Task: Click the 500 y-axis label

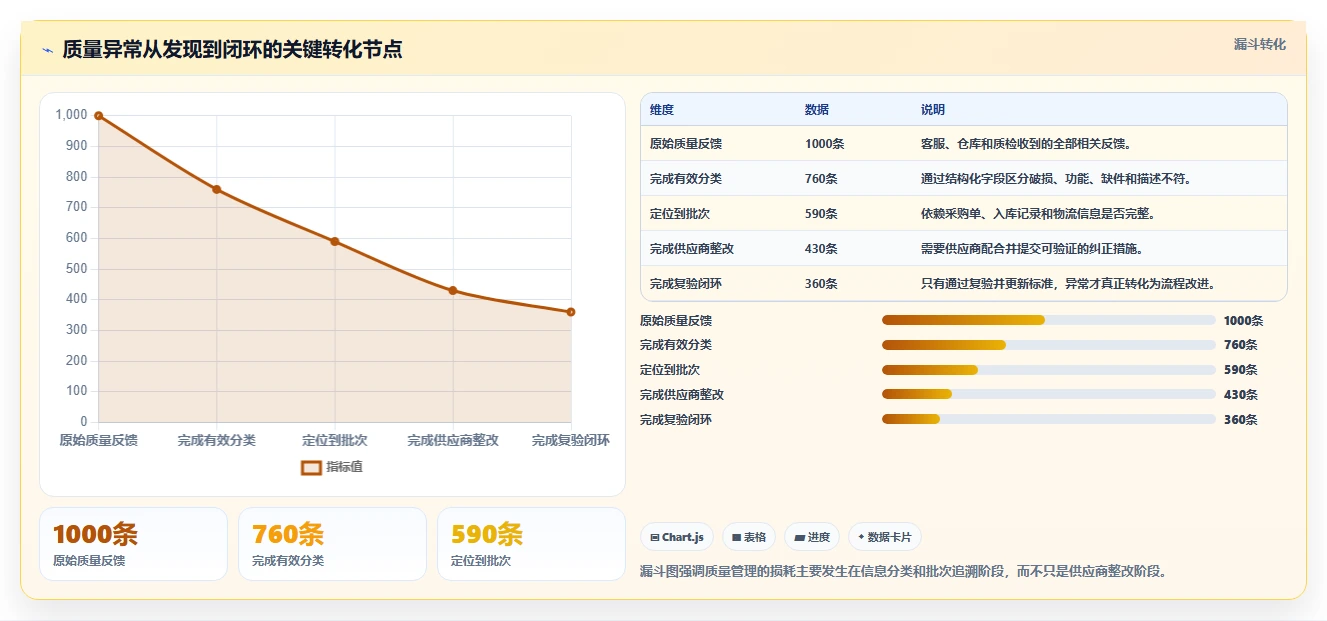Action: pyautogui.click(x=77, y=269)
